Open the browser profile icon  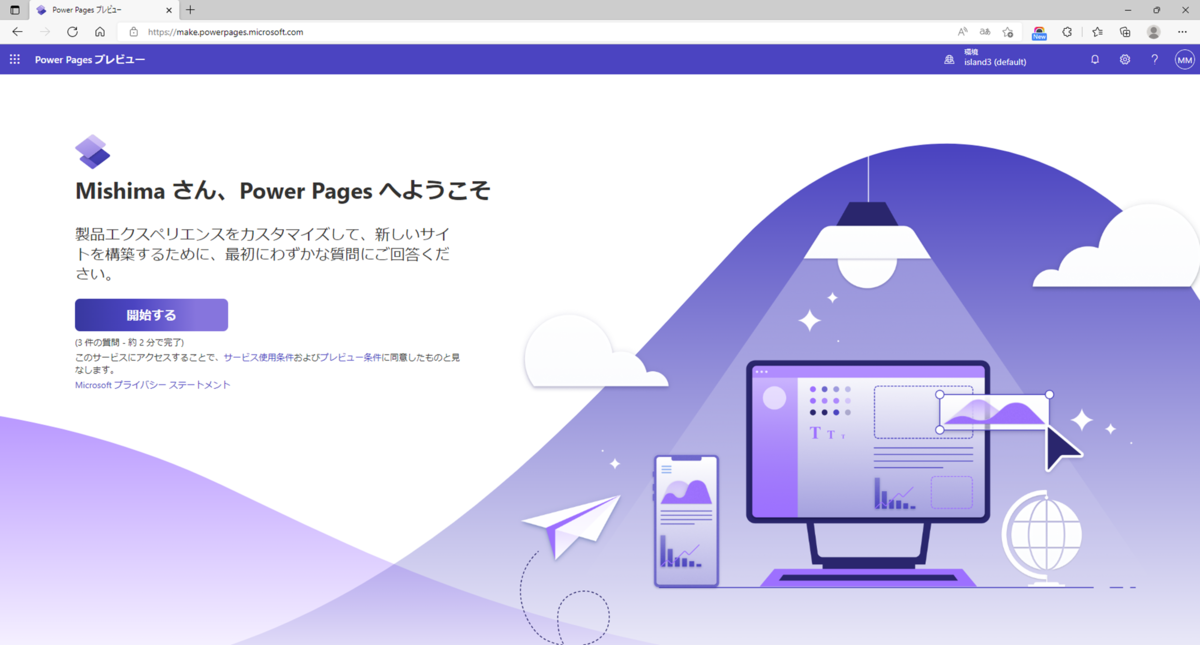[x=1154, y=32]
